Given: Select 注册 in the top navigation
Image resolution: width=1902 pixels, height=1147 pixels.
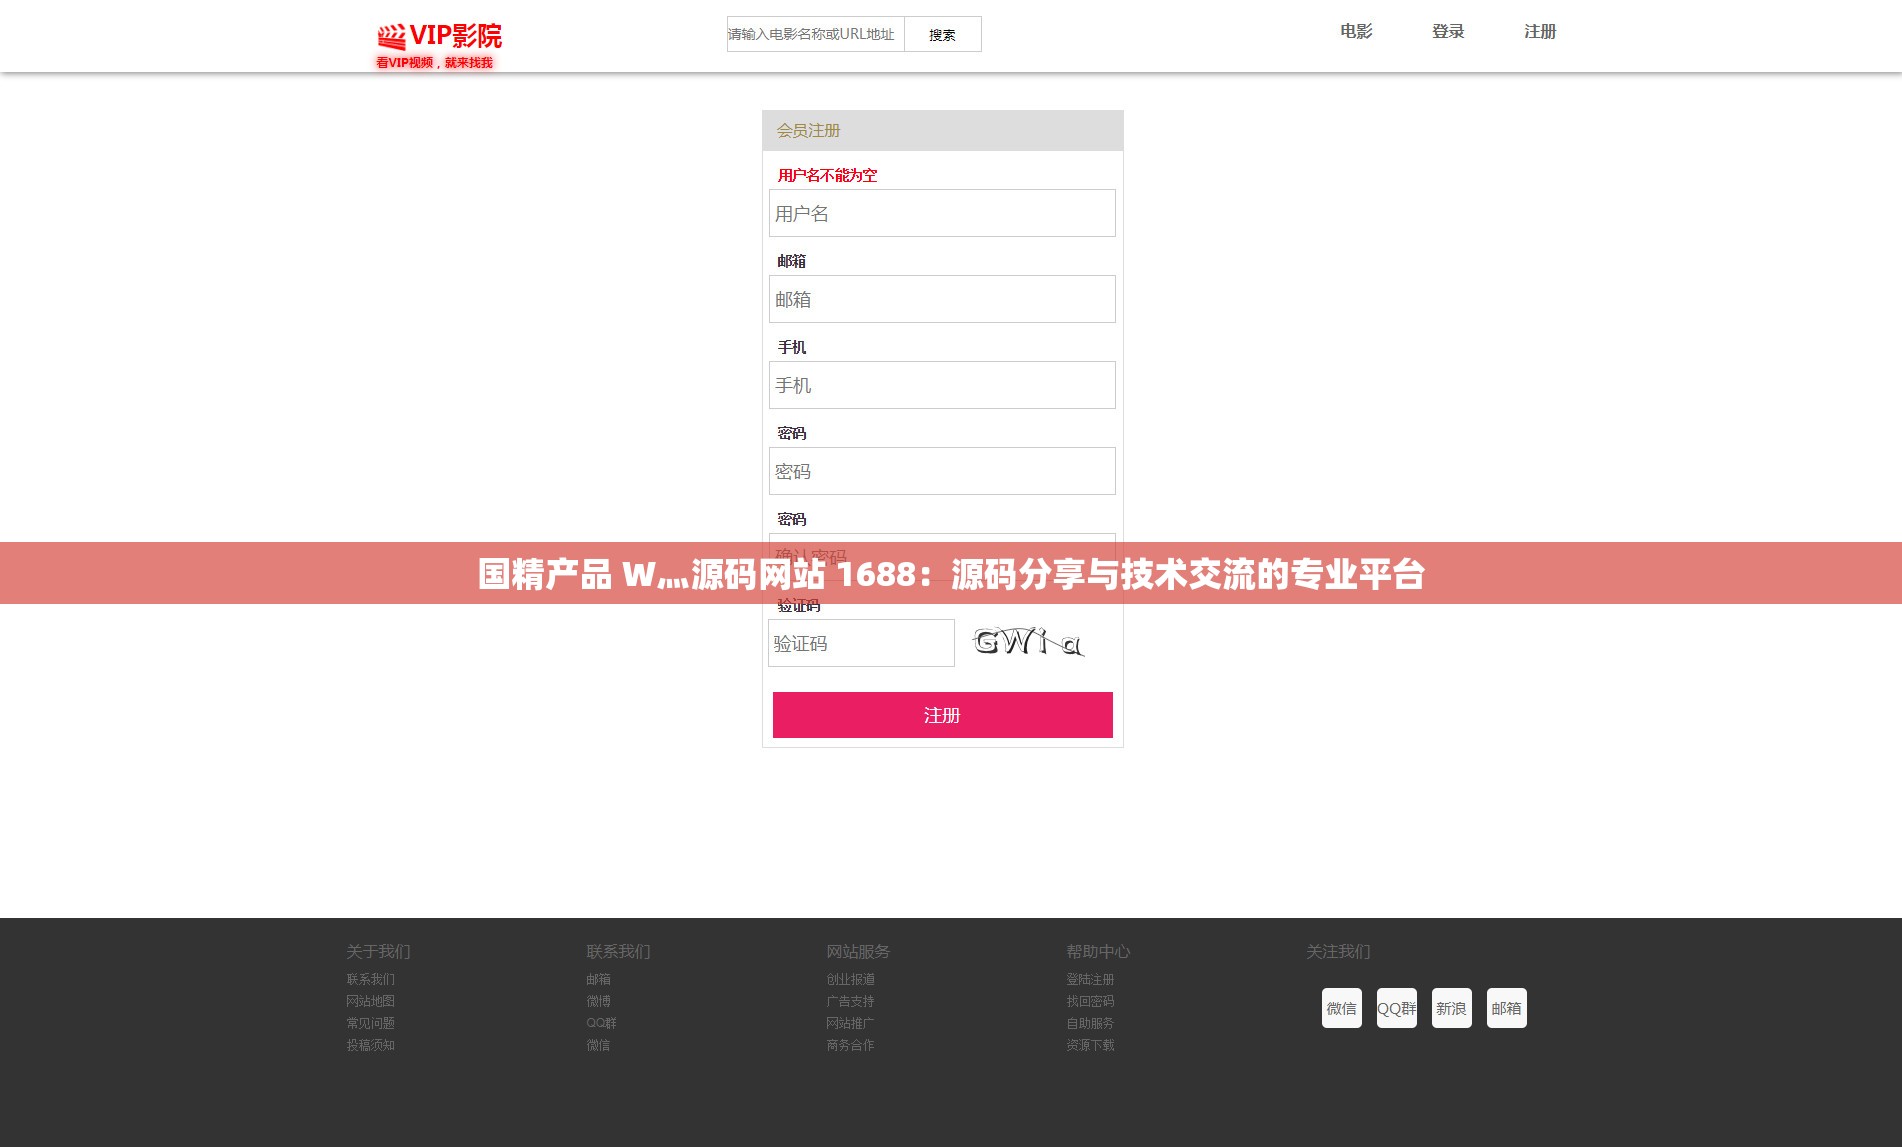Looking at the screenshot, I should click(1539, 32).
